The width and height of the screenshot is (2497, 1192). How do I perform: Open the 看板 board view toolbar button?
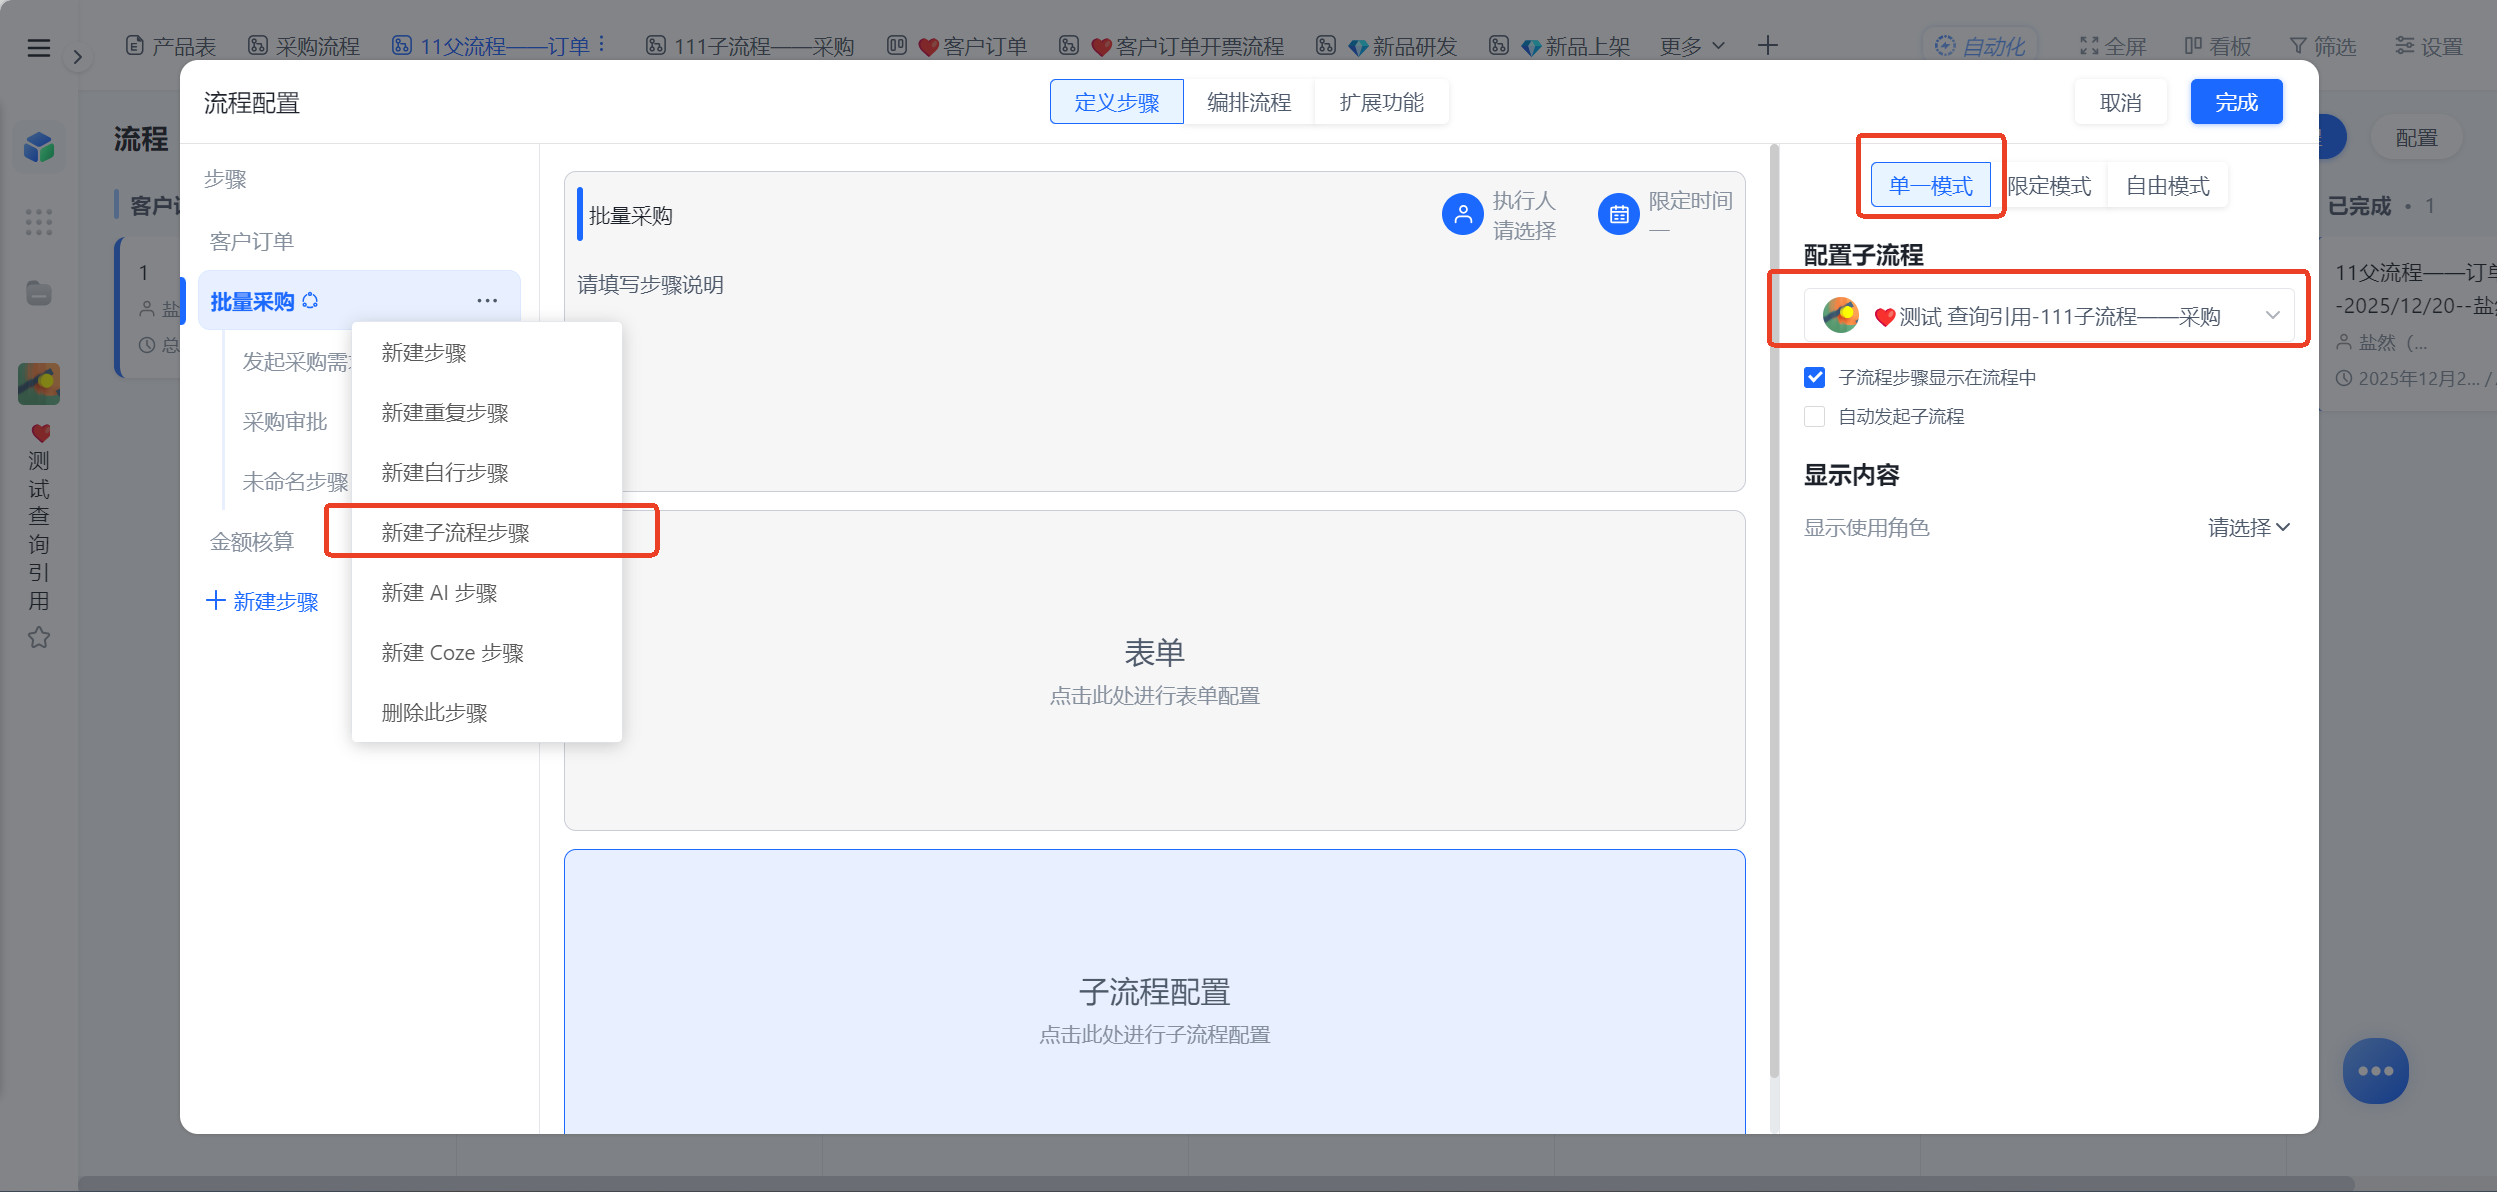2217,46
